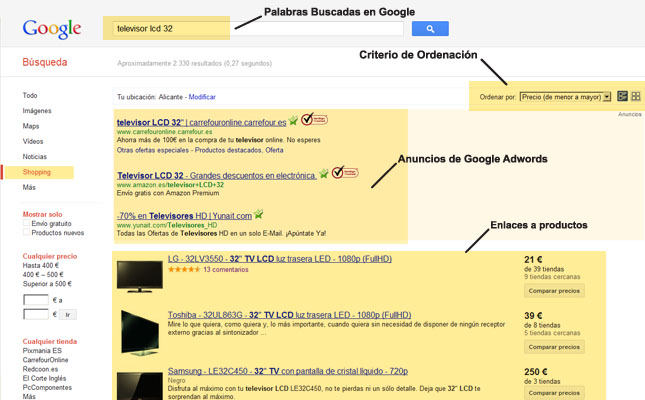This screenshot has height=400, width=645.
Task: Select Imágenes in left menu
Action: click(x=37, y=111)
